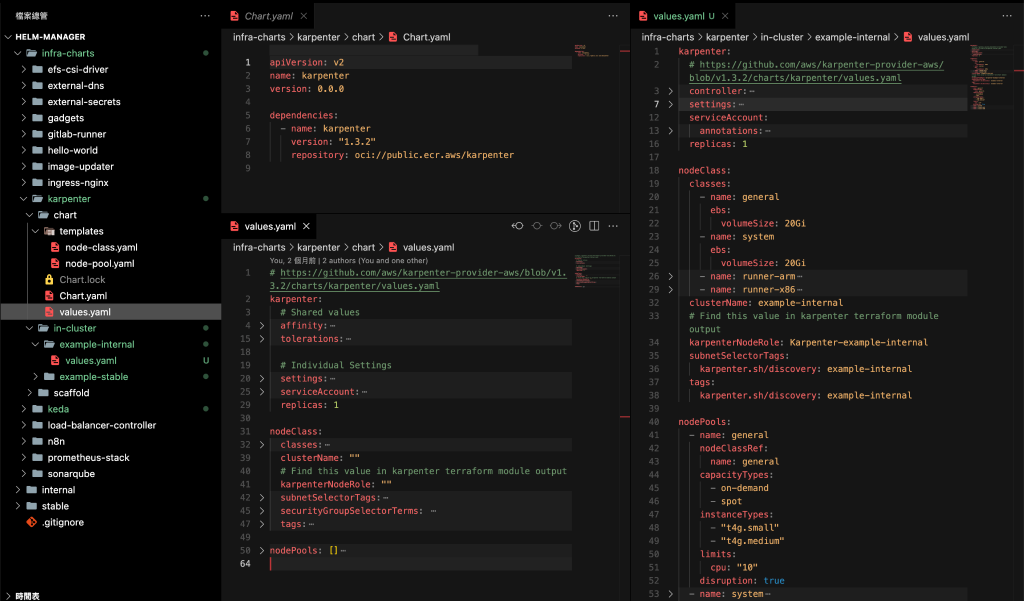
Task: Expand the scaffold folder
Action: tap(29, 393)
